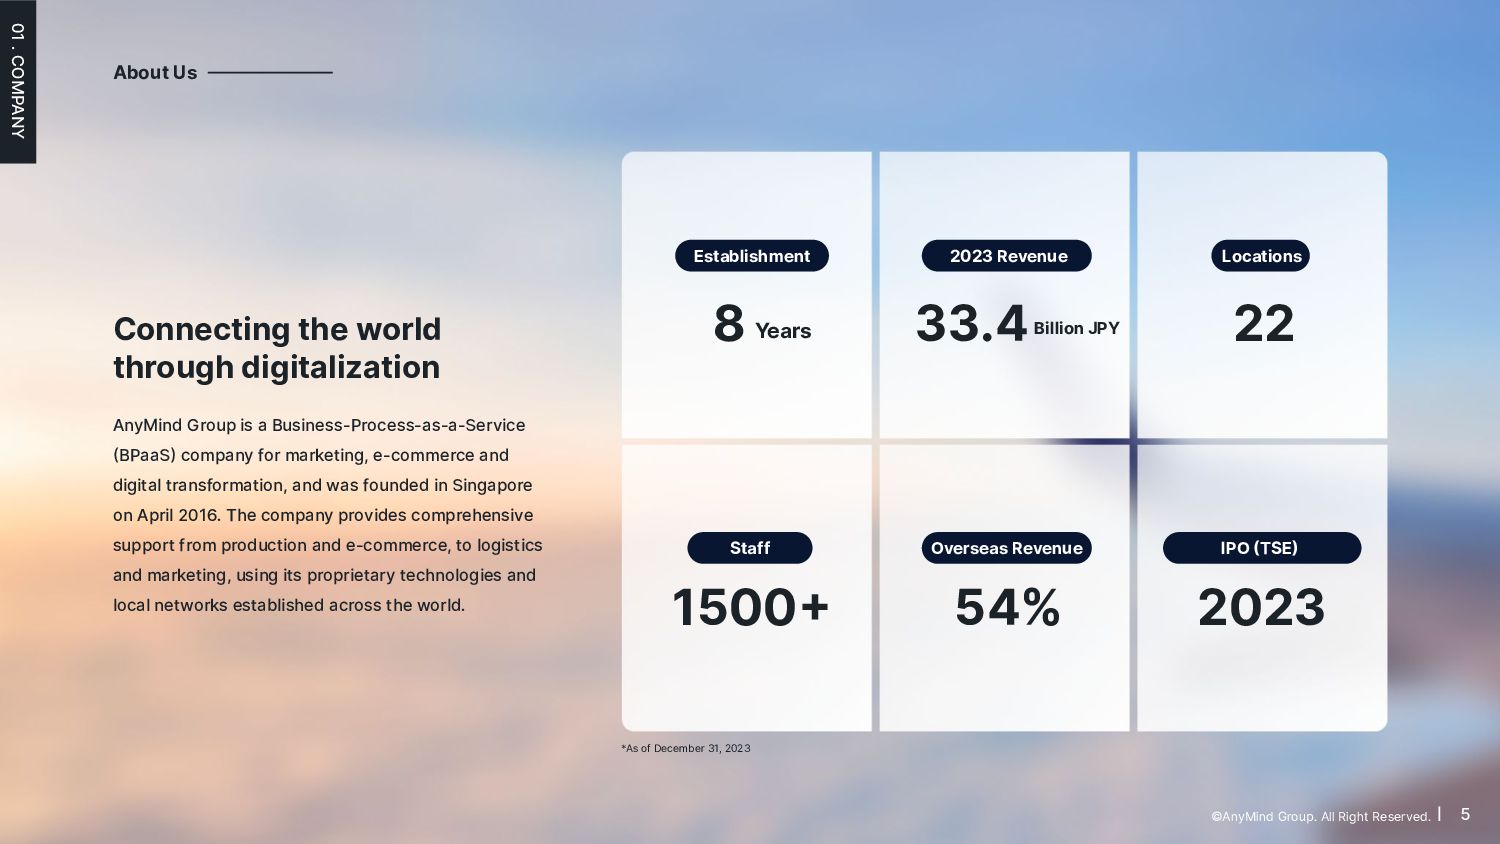
Task: Select the '2023 Revenue' pill label
Action: pos(1007,256)
